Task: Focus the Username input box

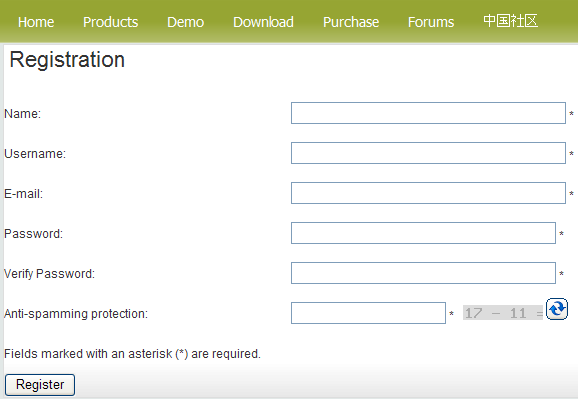Action: [428, 153]
